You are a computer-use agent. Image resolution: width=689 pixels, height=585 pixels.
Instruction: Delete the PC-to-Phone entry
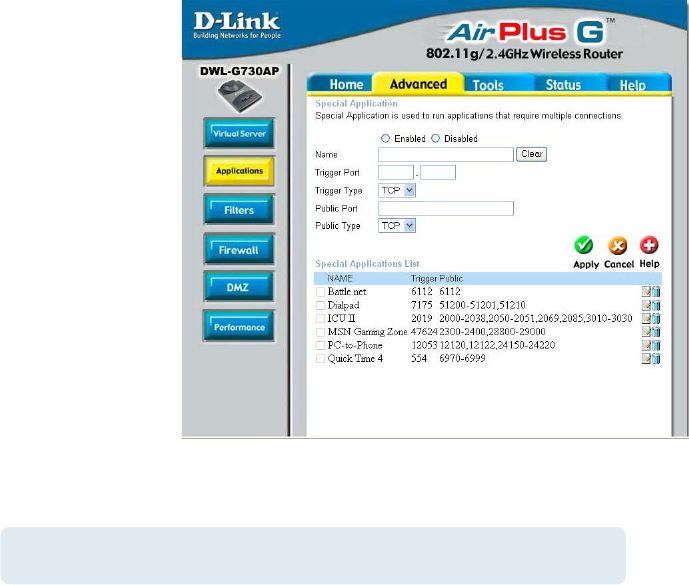pyautogui.click(x=656, y=345)
